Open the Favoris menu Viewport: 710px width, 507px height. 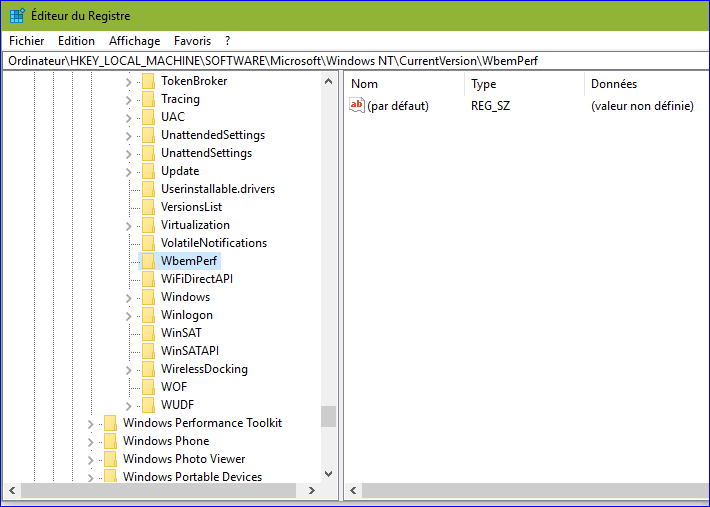(192, 41)
